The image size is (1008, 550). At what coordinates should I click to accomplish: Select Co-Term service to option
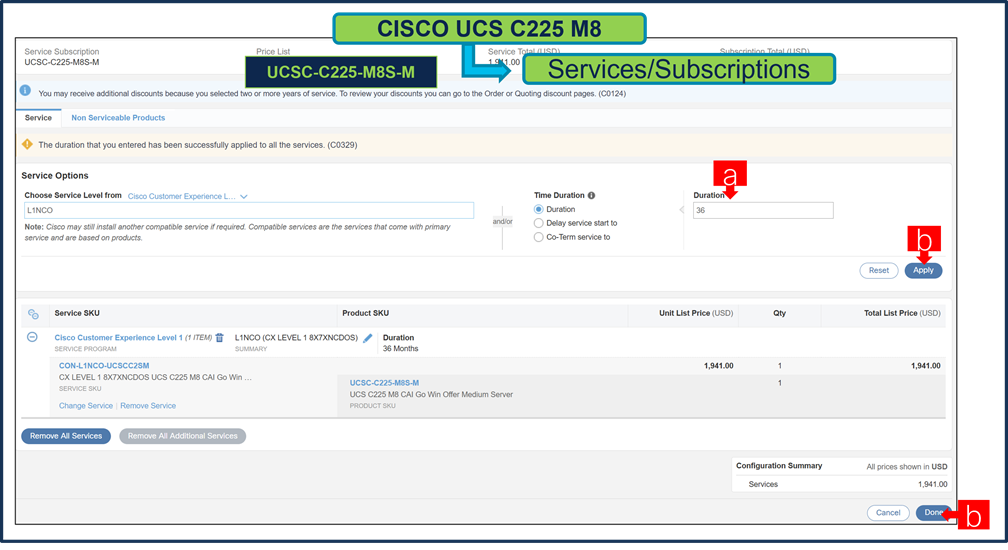539,237
